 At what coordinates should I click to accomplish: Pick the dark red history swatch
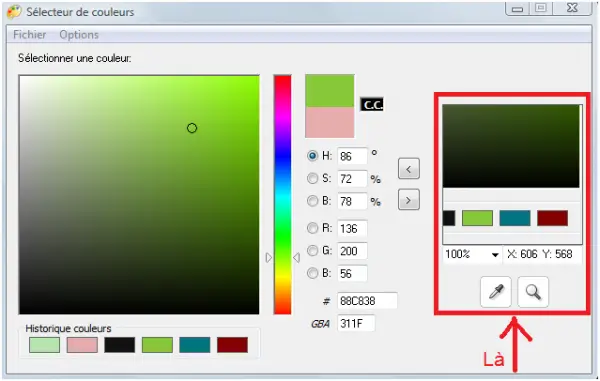click(x=232, y=345)
